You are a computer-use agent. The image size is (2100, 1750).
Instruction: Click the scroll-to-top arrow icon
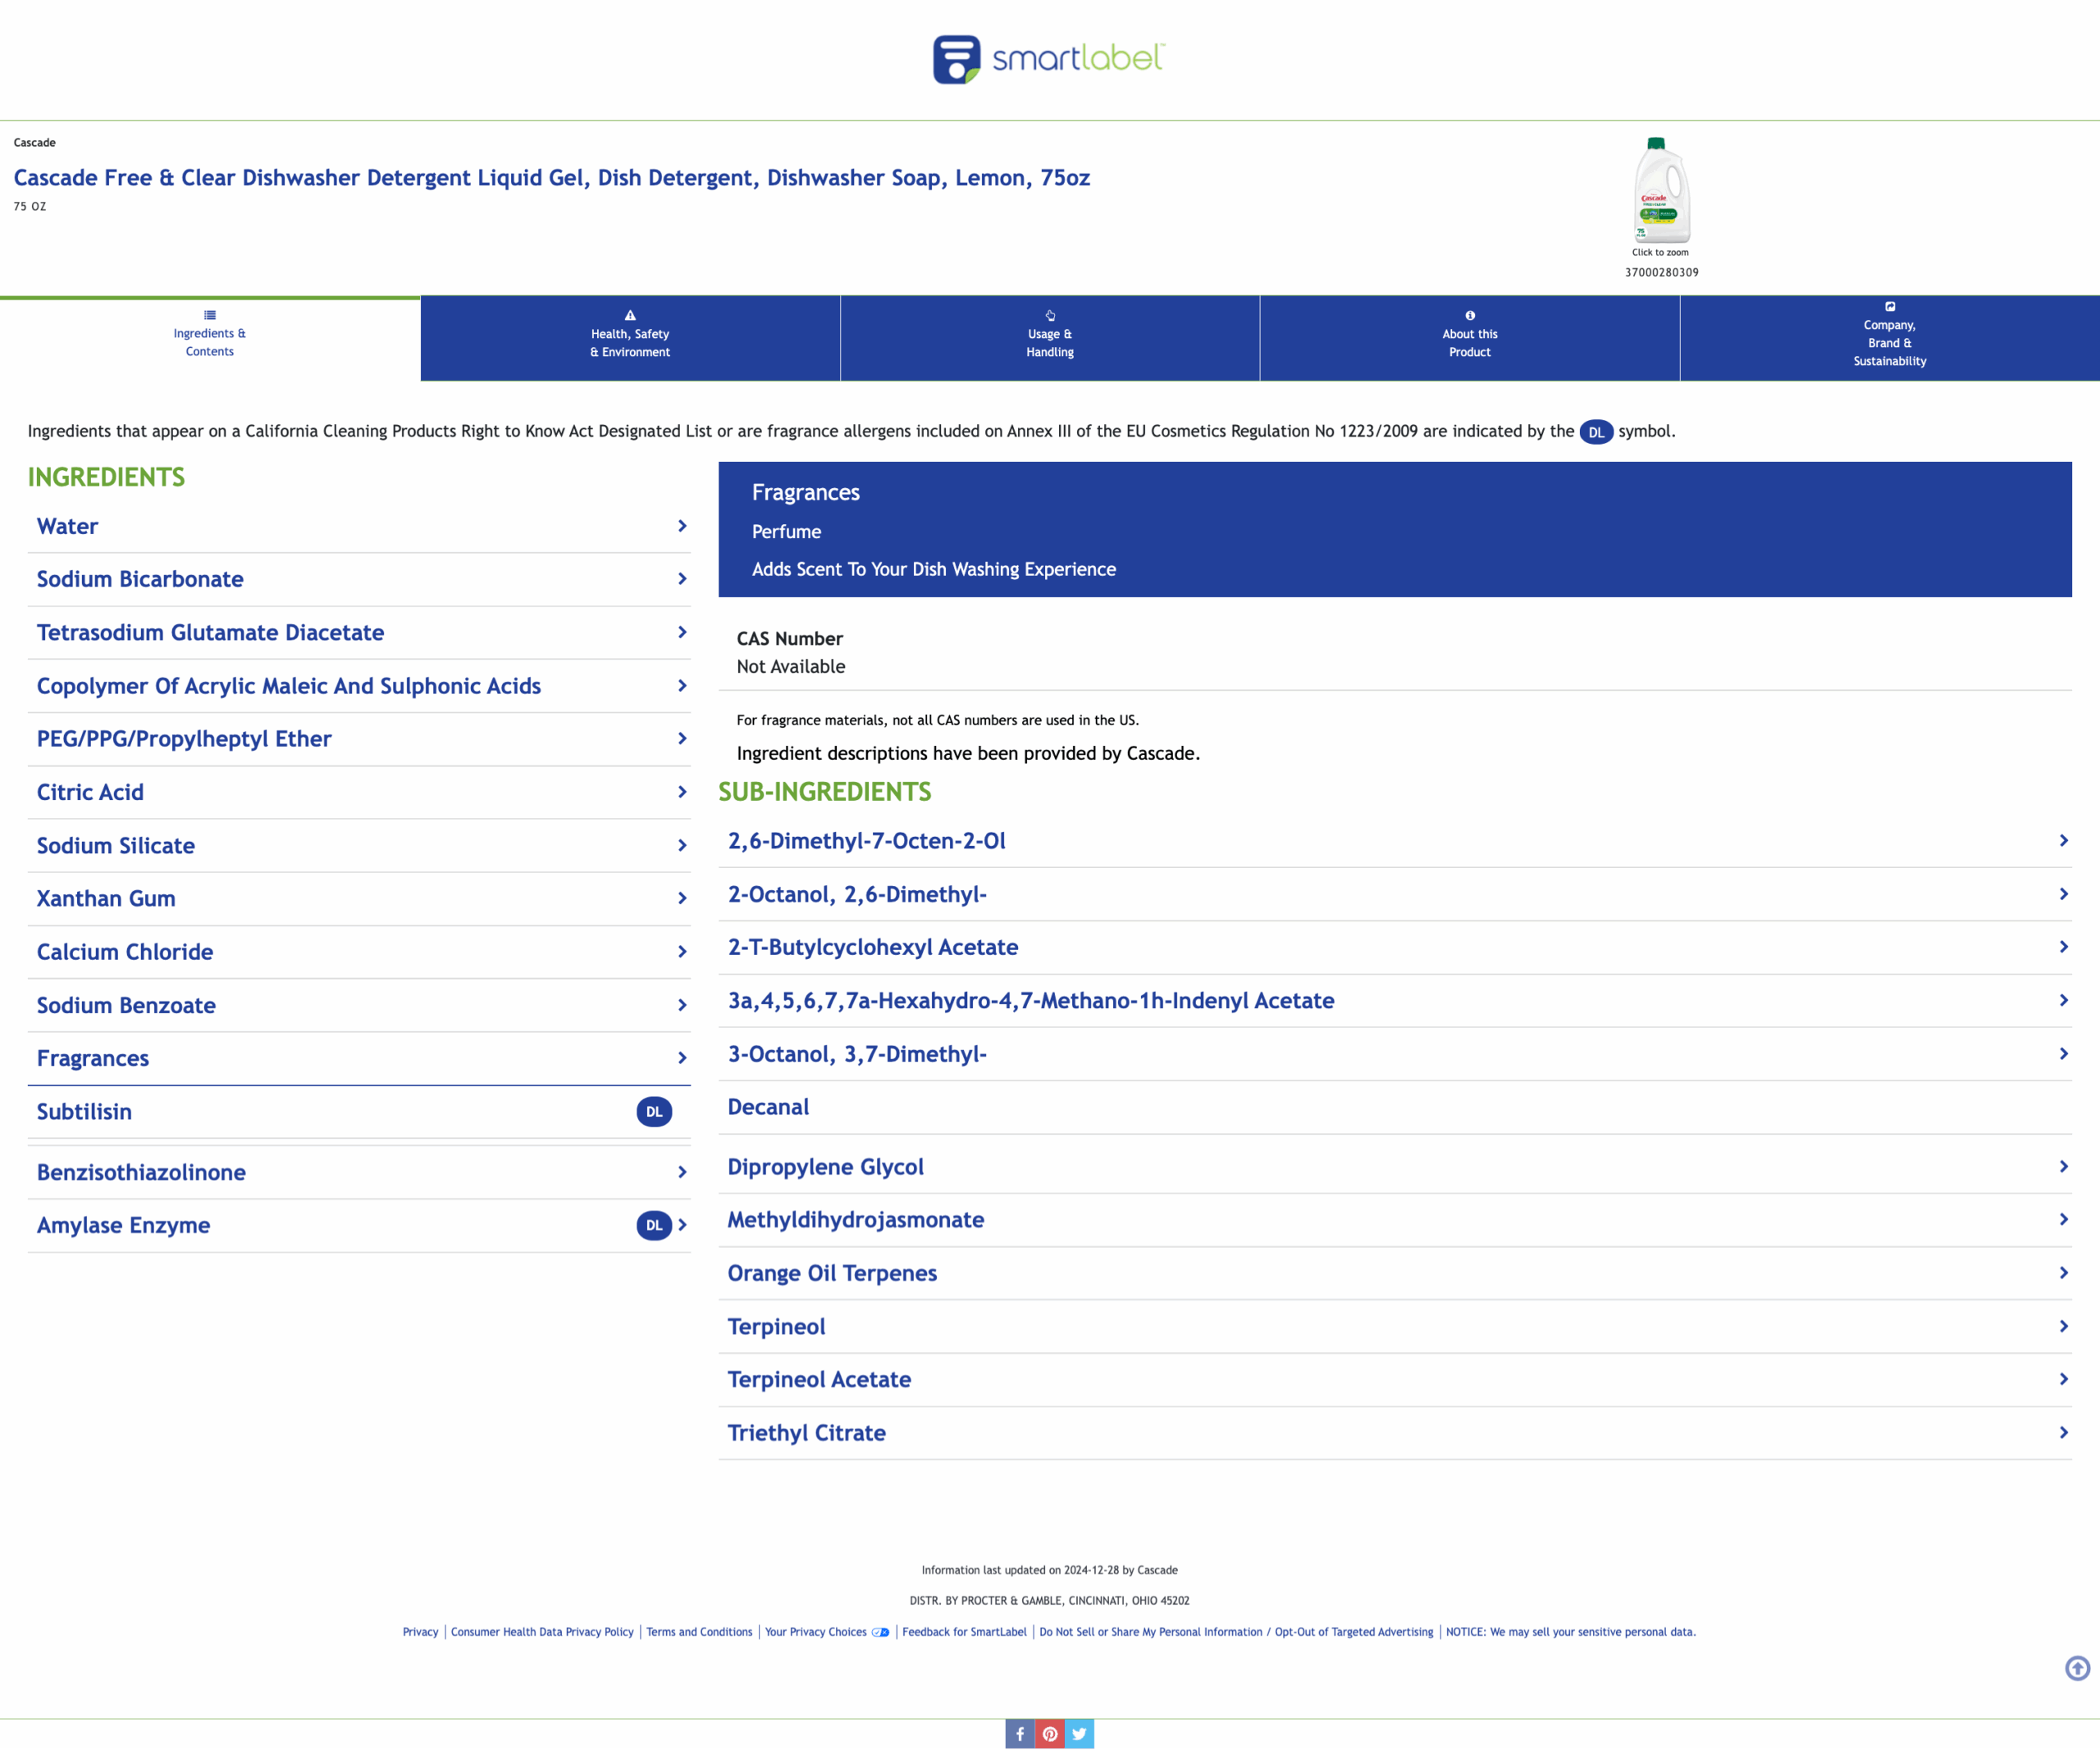point(2077,1668)
